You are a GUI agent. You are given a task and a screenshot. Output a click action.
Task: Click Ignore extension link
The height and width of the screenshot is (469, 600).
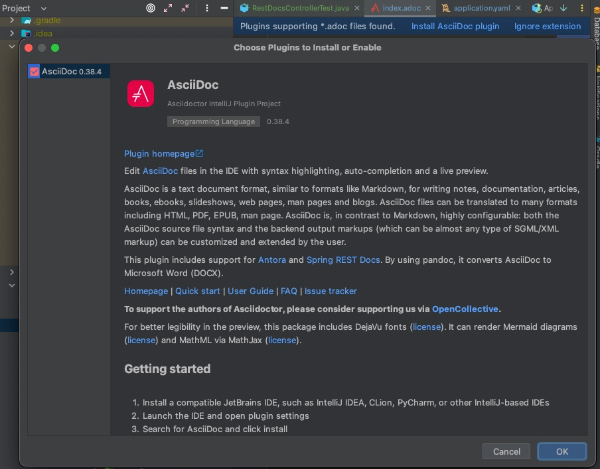pos(547,26)
